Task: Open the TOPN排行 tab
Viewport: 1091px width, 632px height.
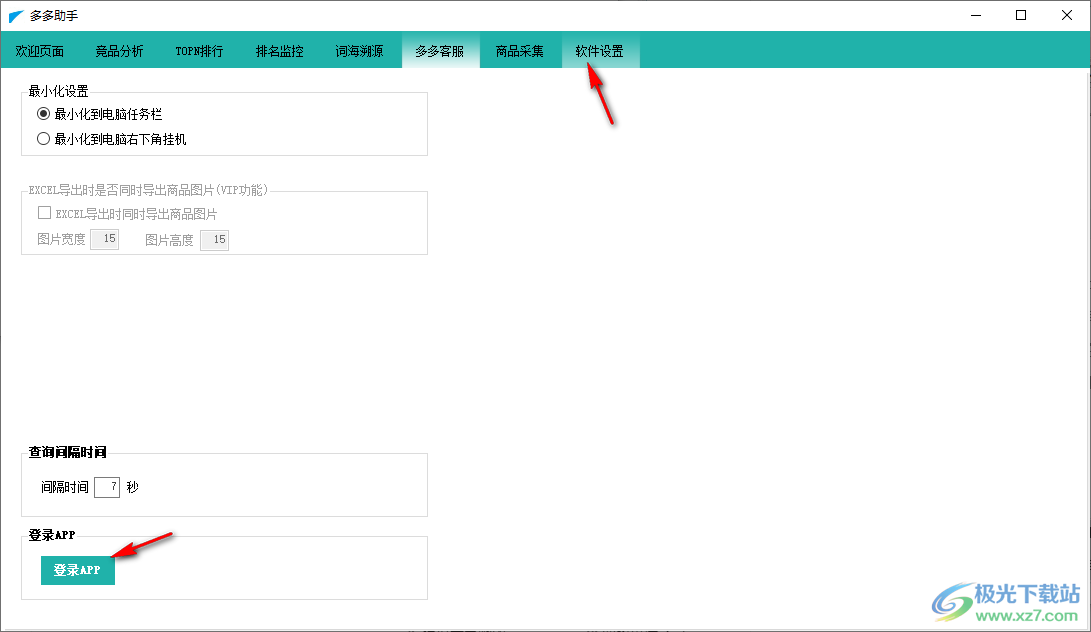Action: pyautogui.click(x=199, y=51)
